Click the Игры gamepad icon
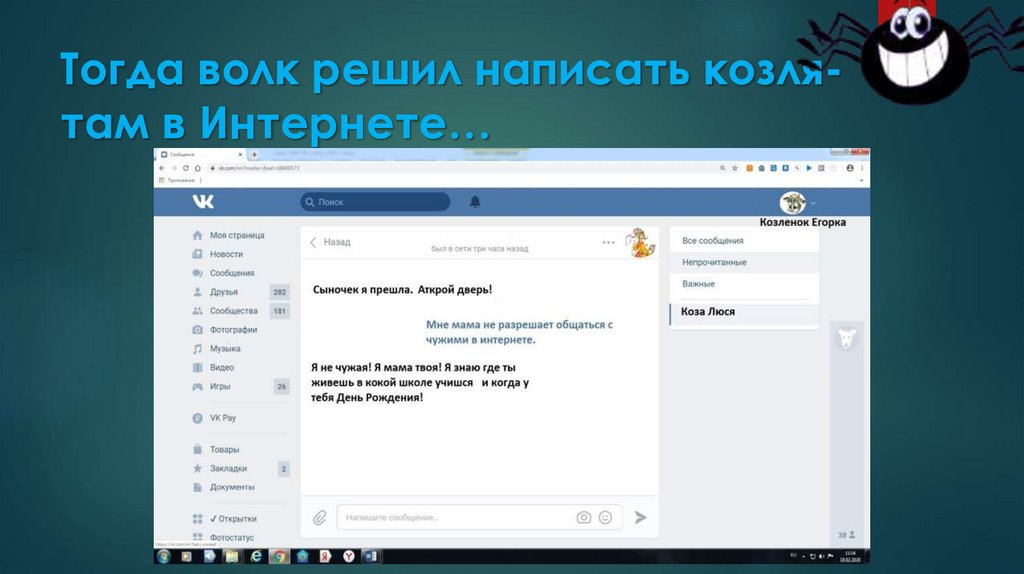Image resolution: width=1024 pixels, height=574 pixels. pos(197,387)
